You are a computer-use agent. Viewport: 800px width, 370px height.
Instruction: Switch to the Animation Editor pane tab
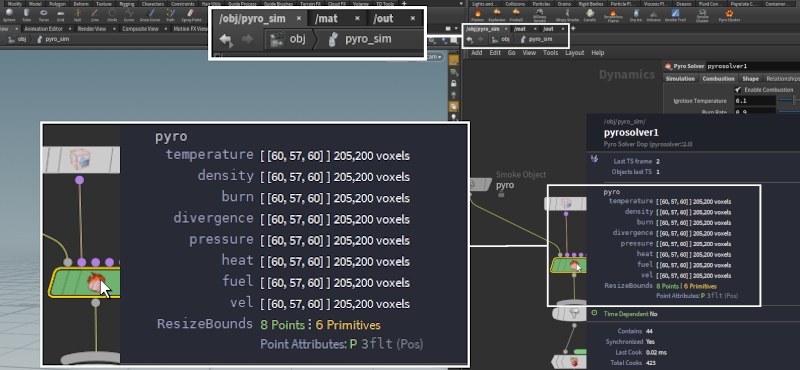tap(43, 29)
